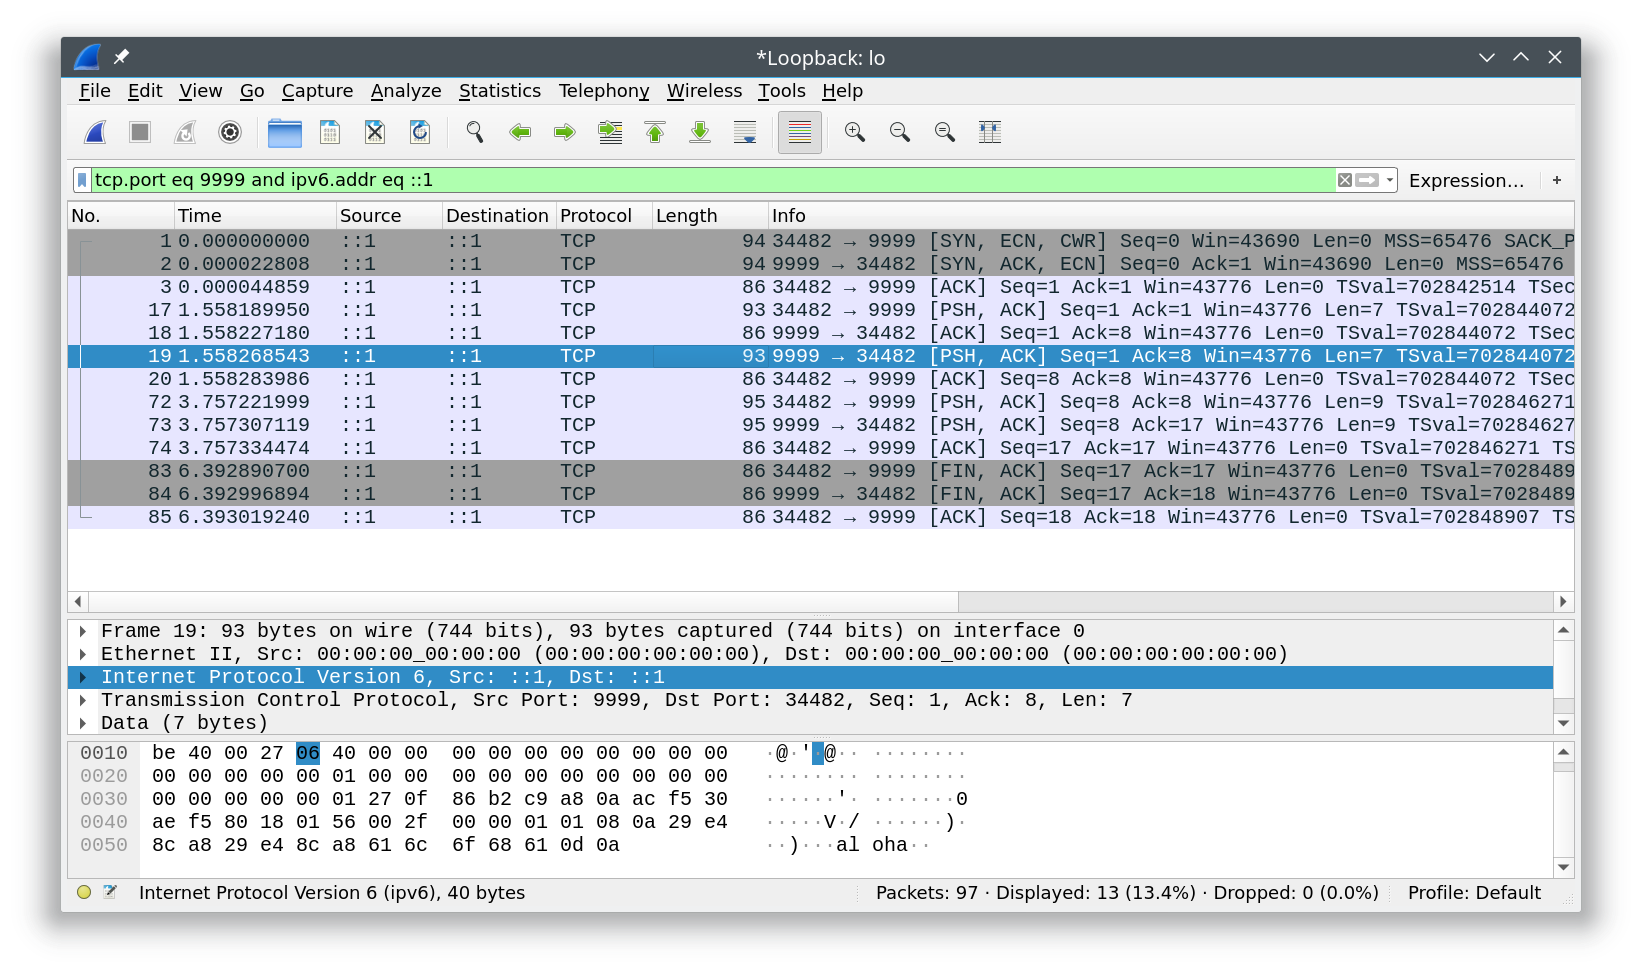Sort by the Destination column header
The width and height of the screenshot is (1642, 973).
pyautogui.click(x=499, y=216)
